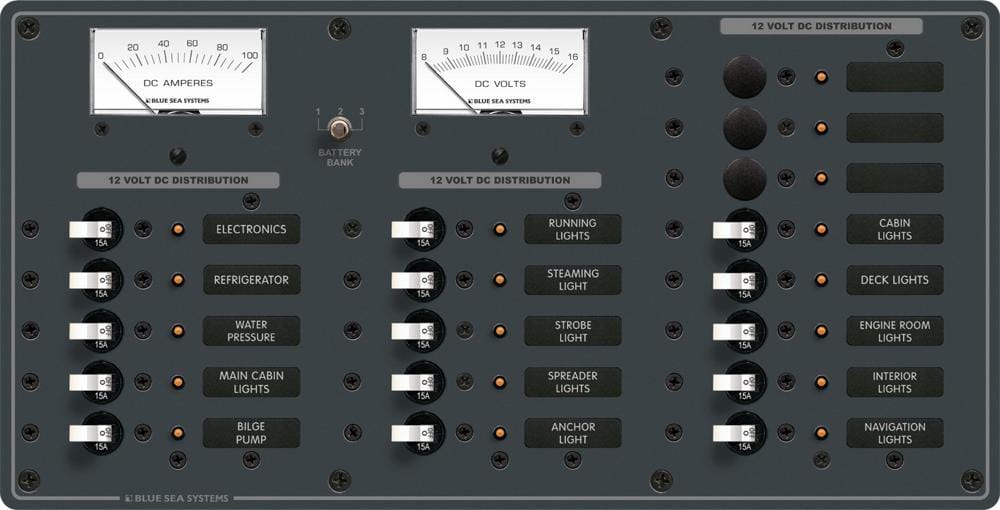Click the Cabin Lights indicator LED
This screenshot has height=510, width=1000.
(821, 230)
